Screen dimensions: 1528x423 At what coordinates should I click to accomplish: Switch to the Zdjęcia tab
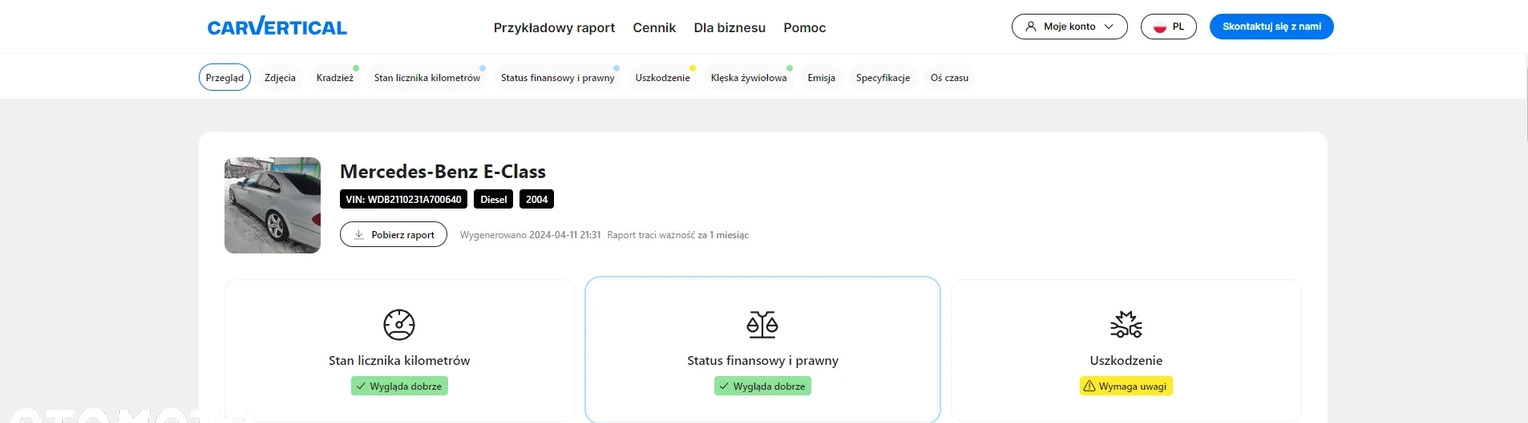coord(280,77)
